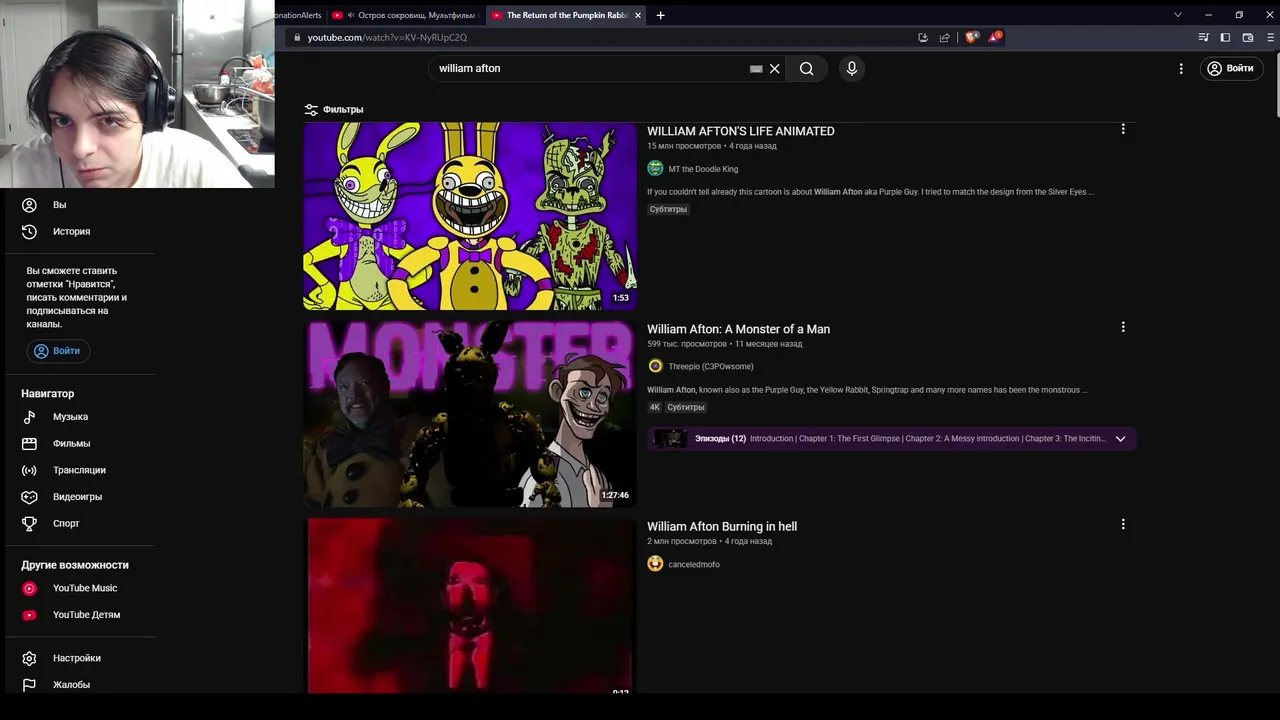Click the Настройки gear icon
The width and height of the screenshot is (1280, 720).
[x=29, y=658]
